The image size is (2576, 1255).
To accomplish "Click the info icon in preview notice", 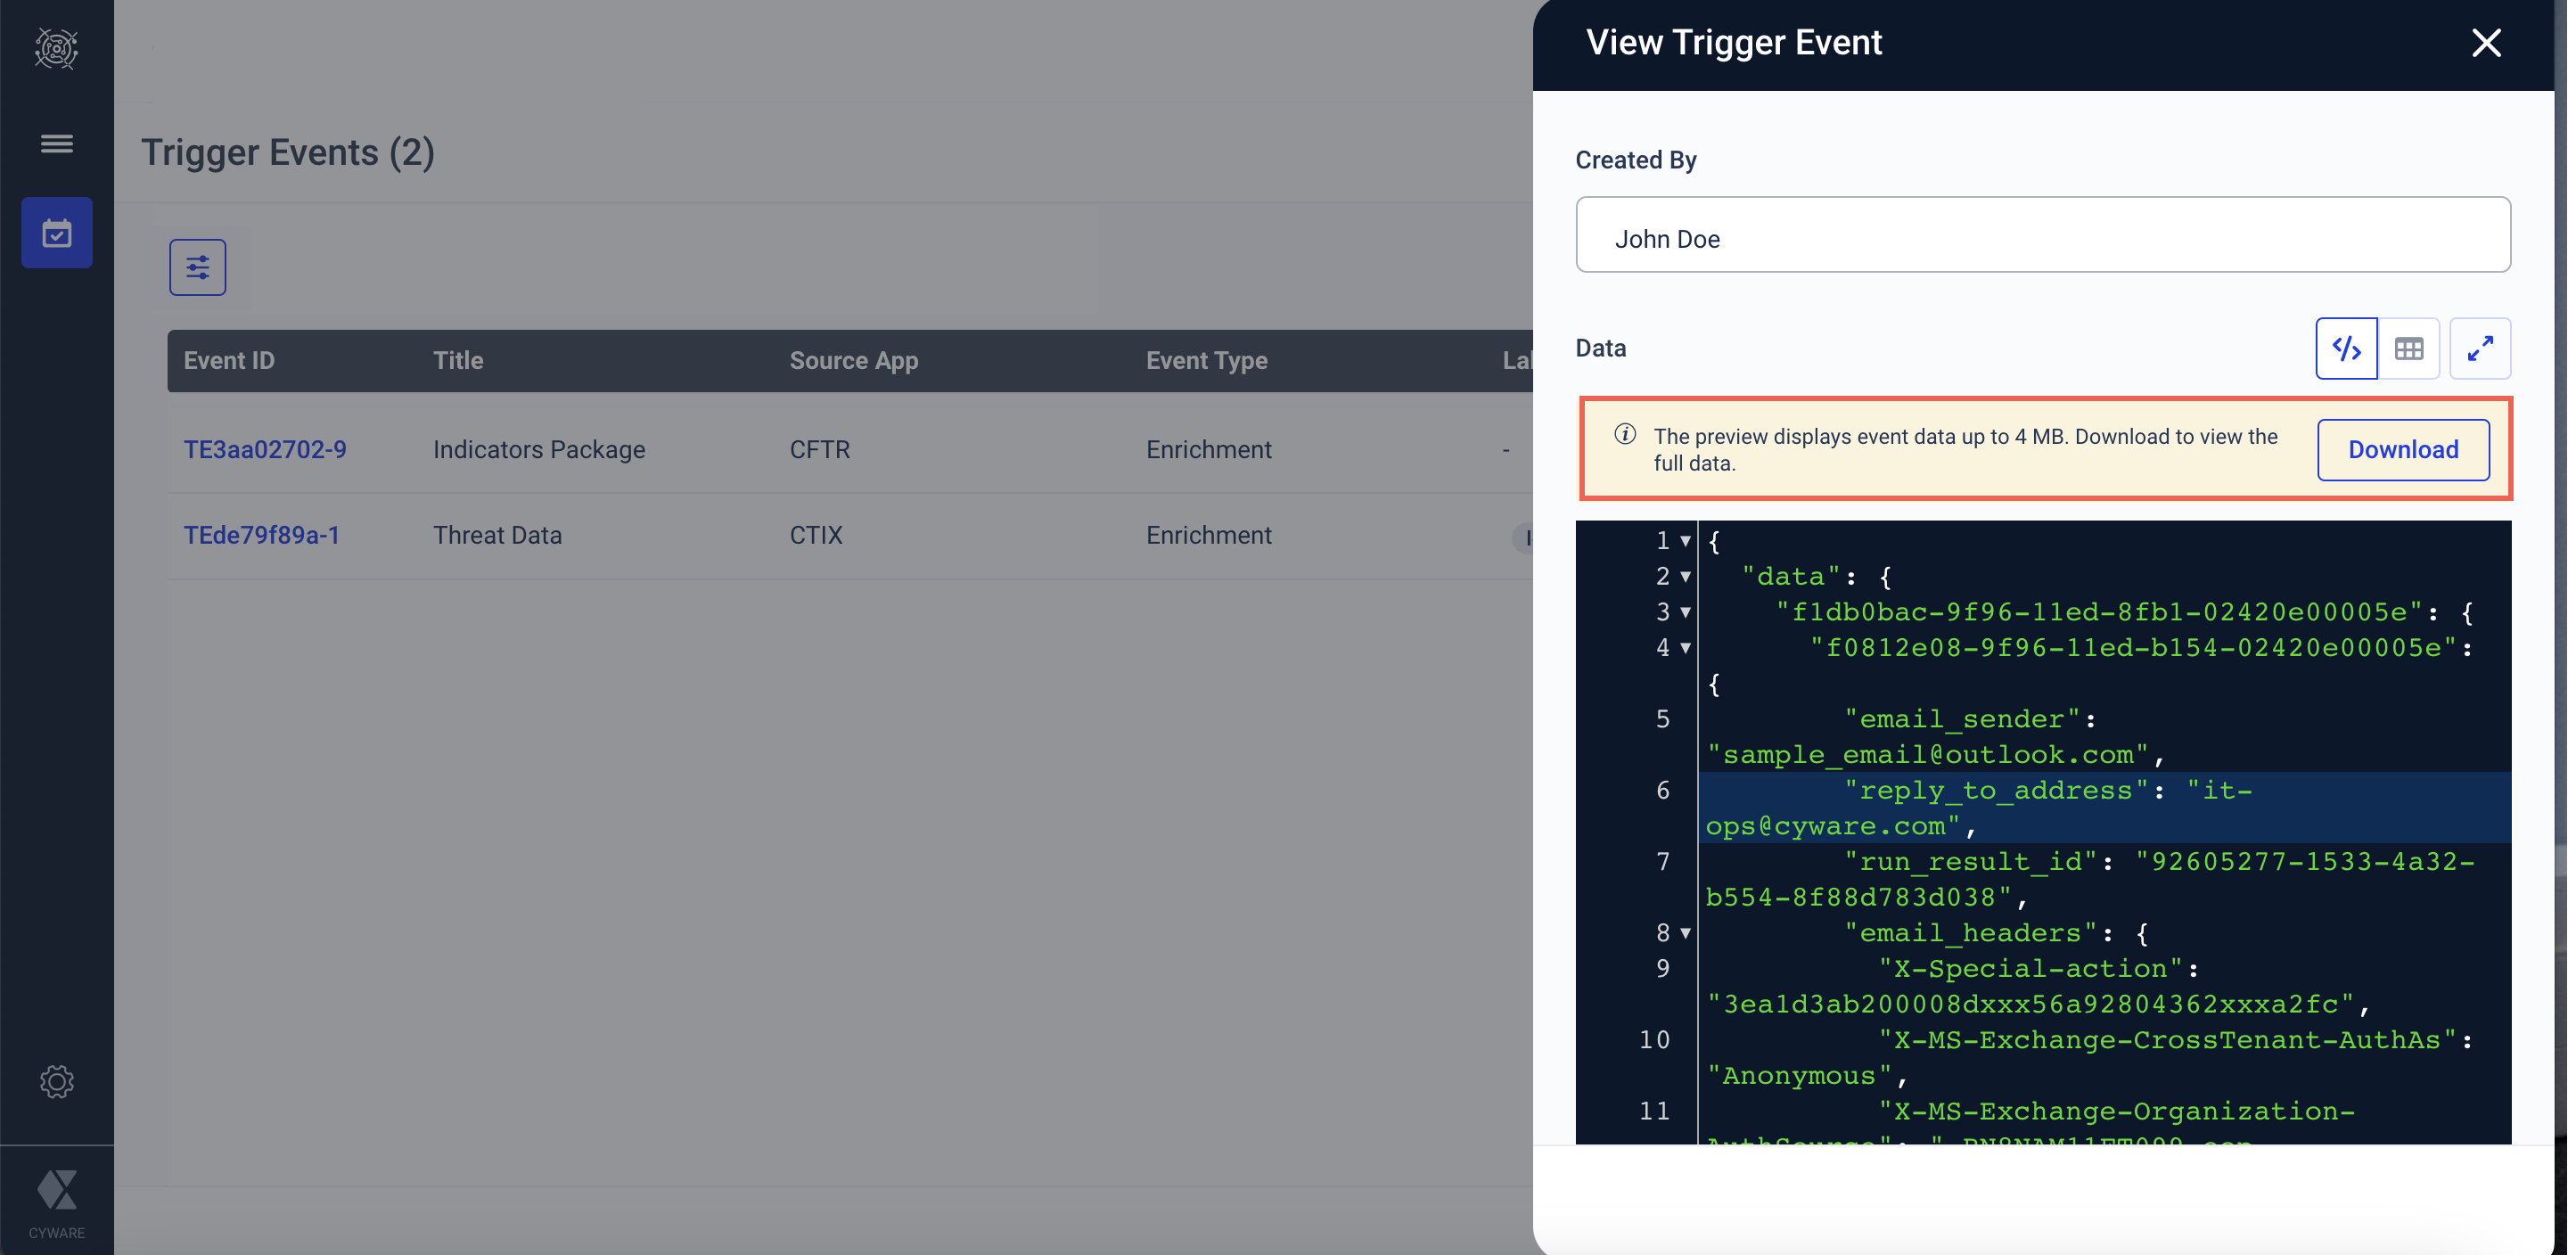I will tap(1625, 435).
